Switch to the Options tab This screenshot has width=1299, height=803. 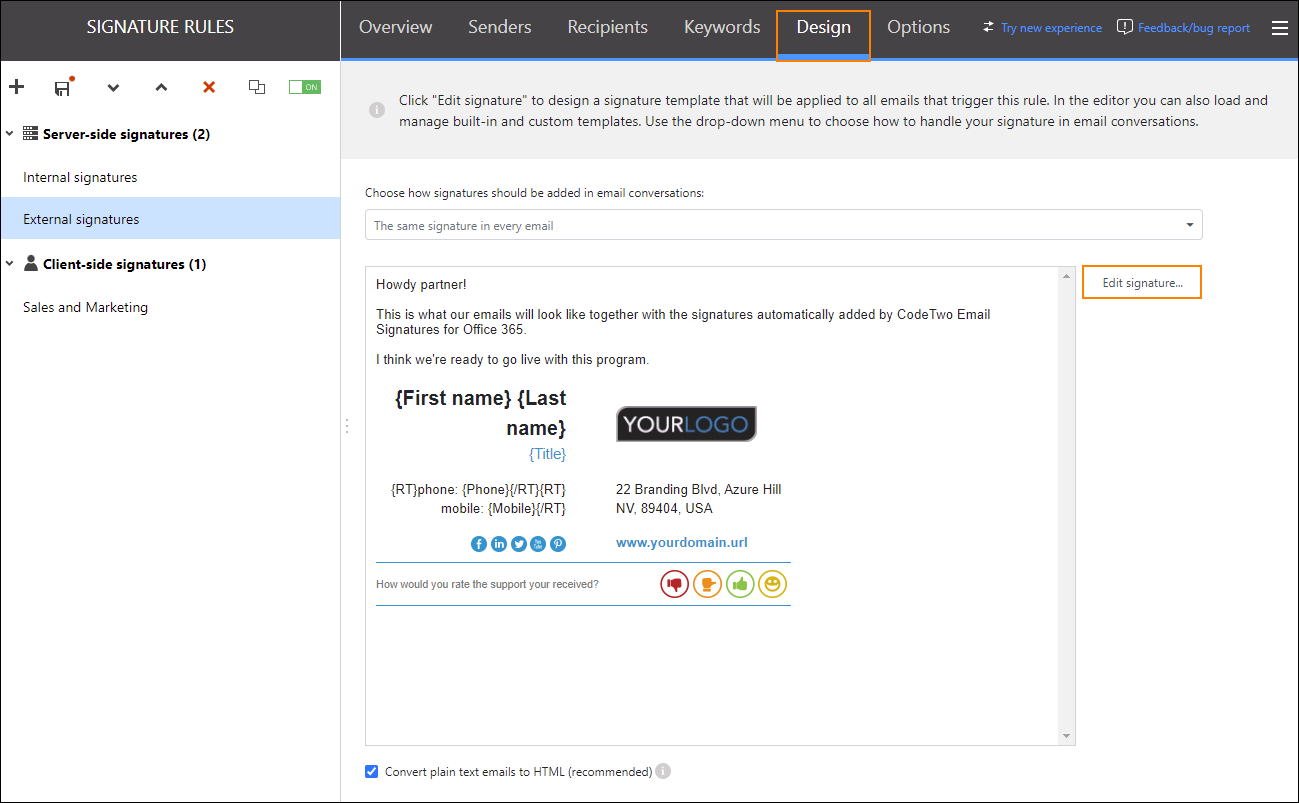coord(917,27)
